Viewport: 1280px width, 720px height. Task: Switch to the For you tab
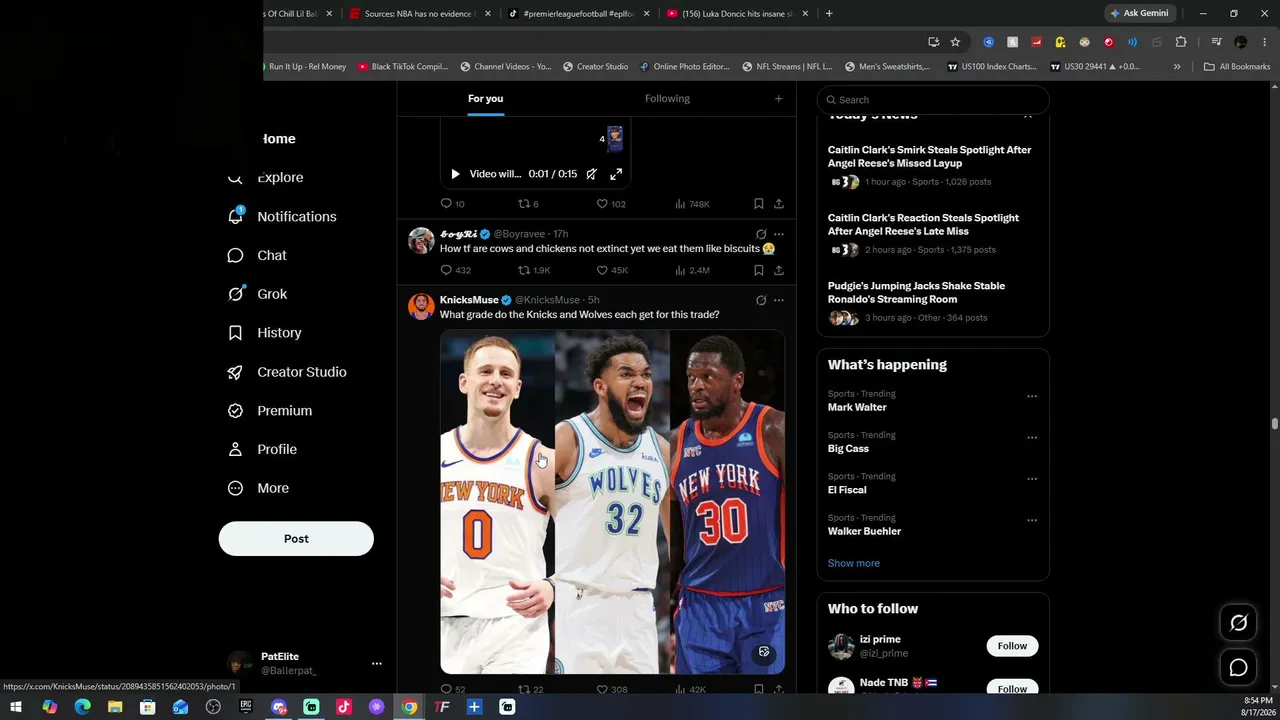pos(485,99)
